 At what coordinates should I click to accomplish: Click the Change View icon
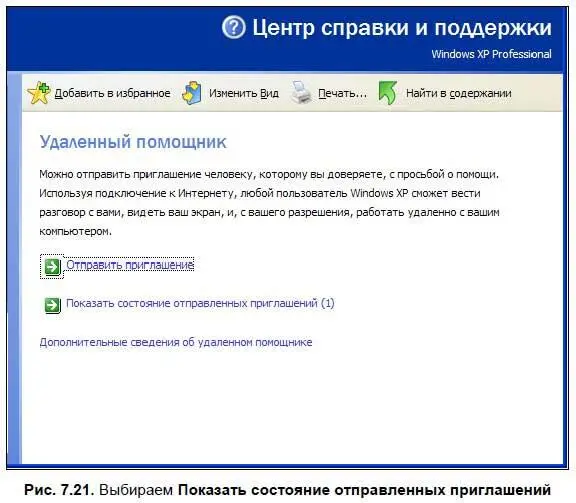click(x=192, y=93)
